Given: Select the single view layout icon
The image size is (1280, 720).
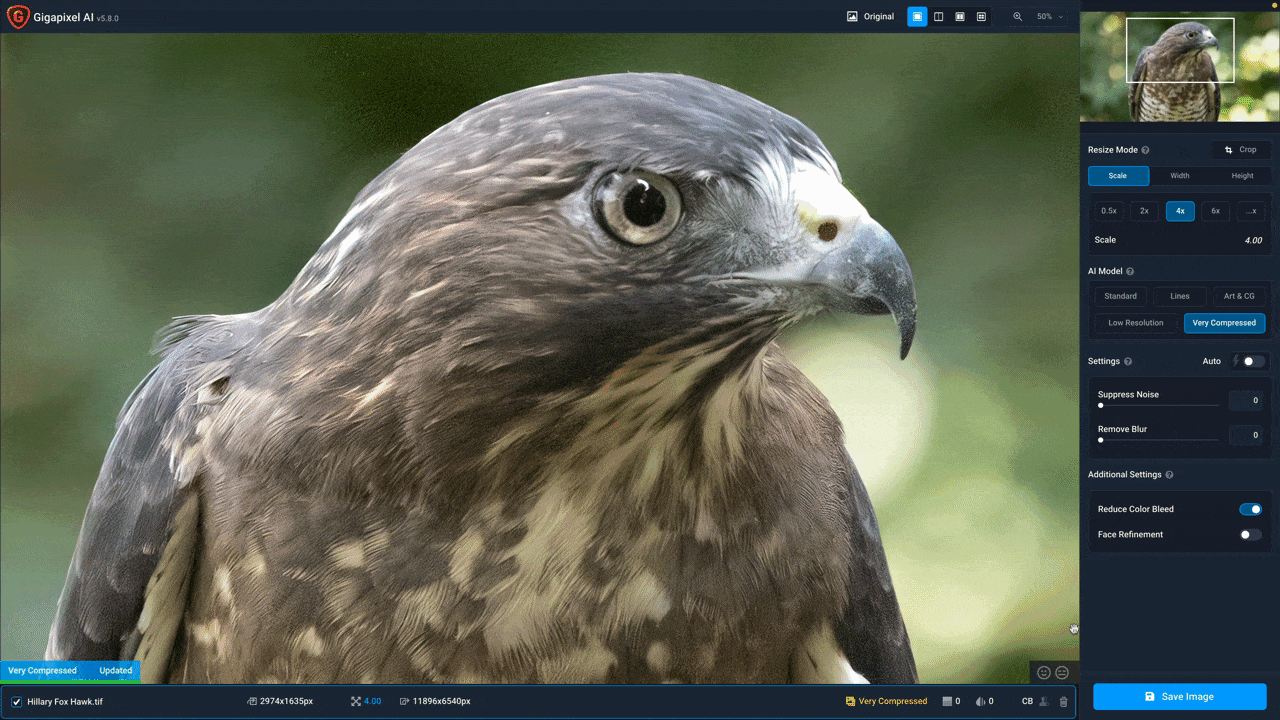Looking at the screenshot, I should click(917, 17).
